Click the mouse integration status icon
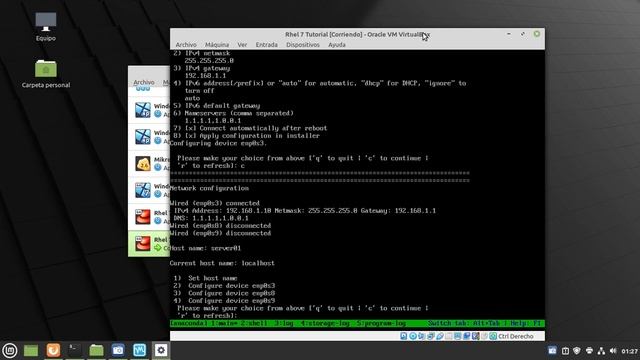Viewport: 640px width, 360px height. (484, 336)
